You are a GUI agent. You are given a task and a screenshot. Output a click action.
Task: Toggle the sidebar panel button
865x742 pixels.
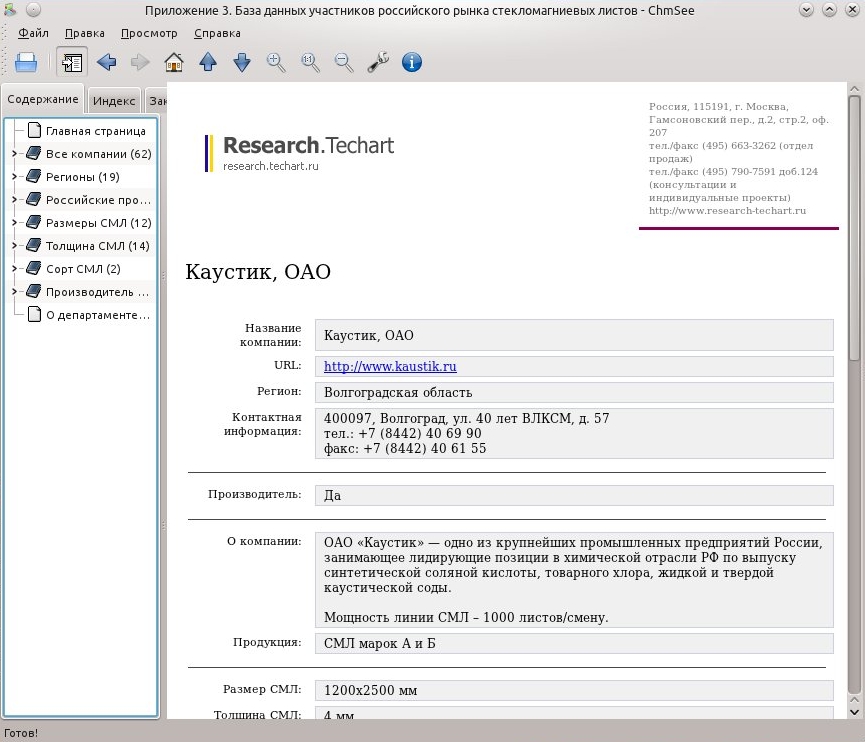tap(72, 62)
